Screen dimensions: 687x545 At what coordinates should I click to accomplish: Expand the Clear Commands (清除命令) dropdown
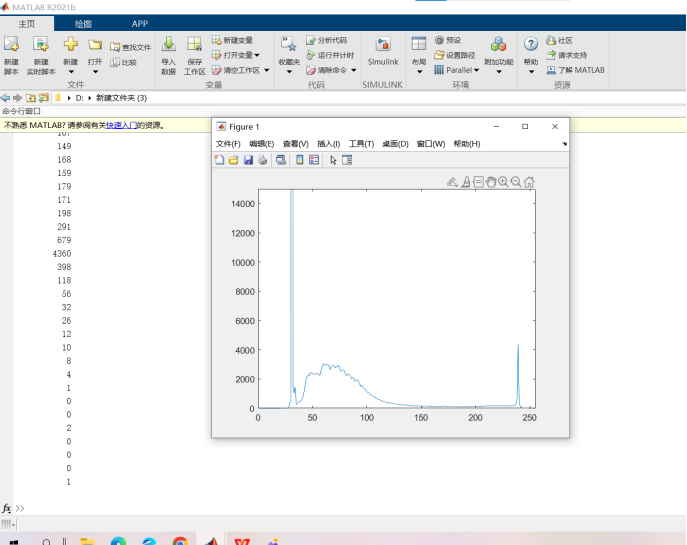coord(354,70)
